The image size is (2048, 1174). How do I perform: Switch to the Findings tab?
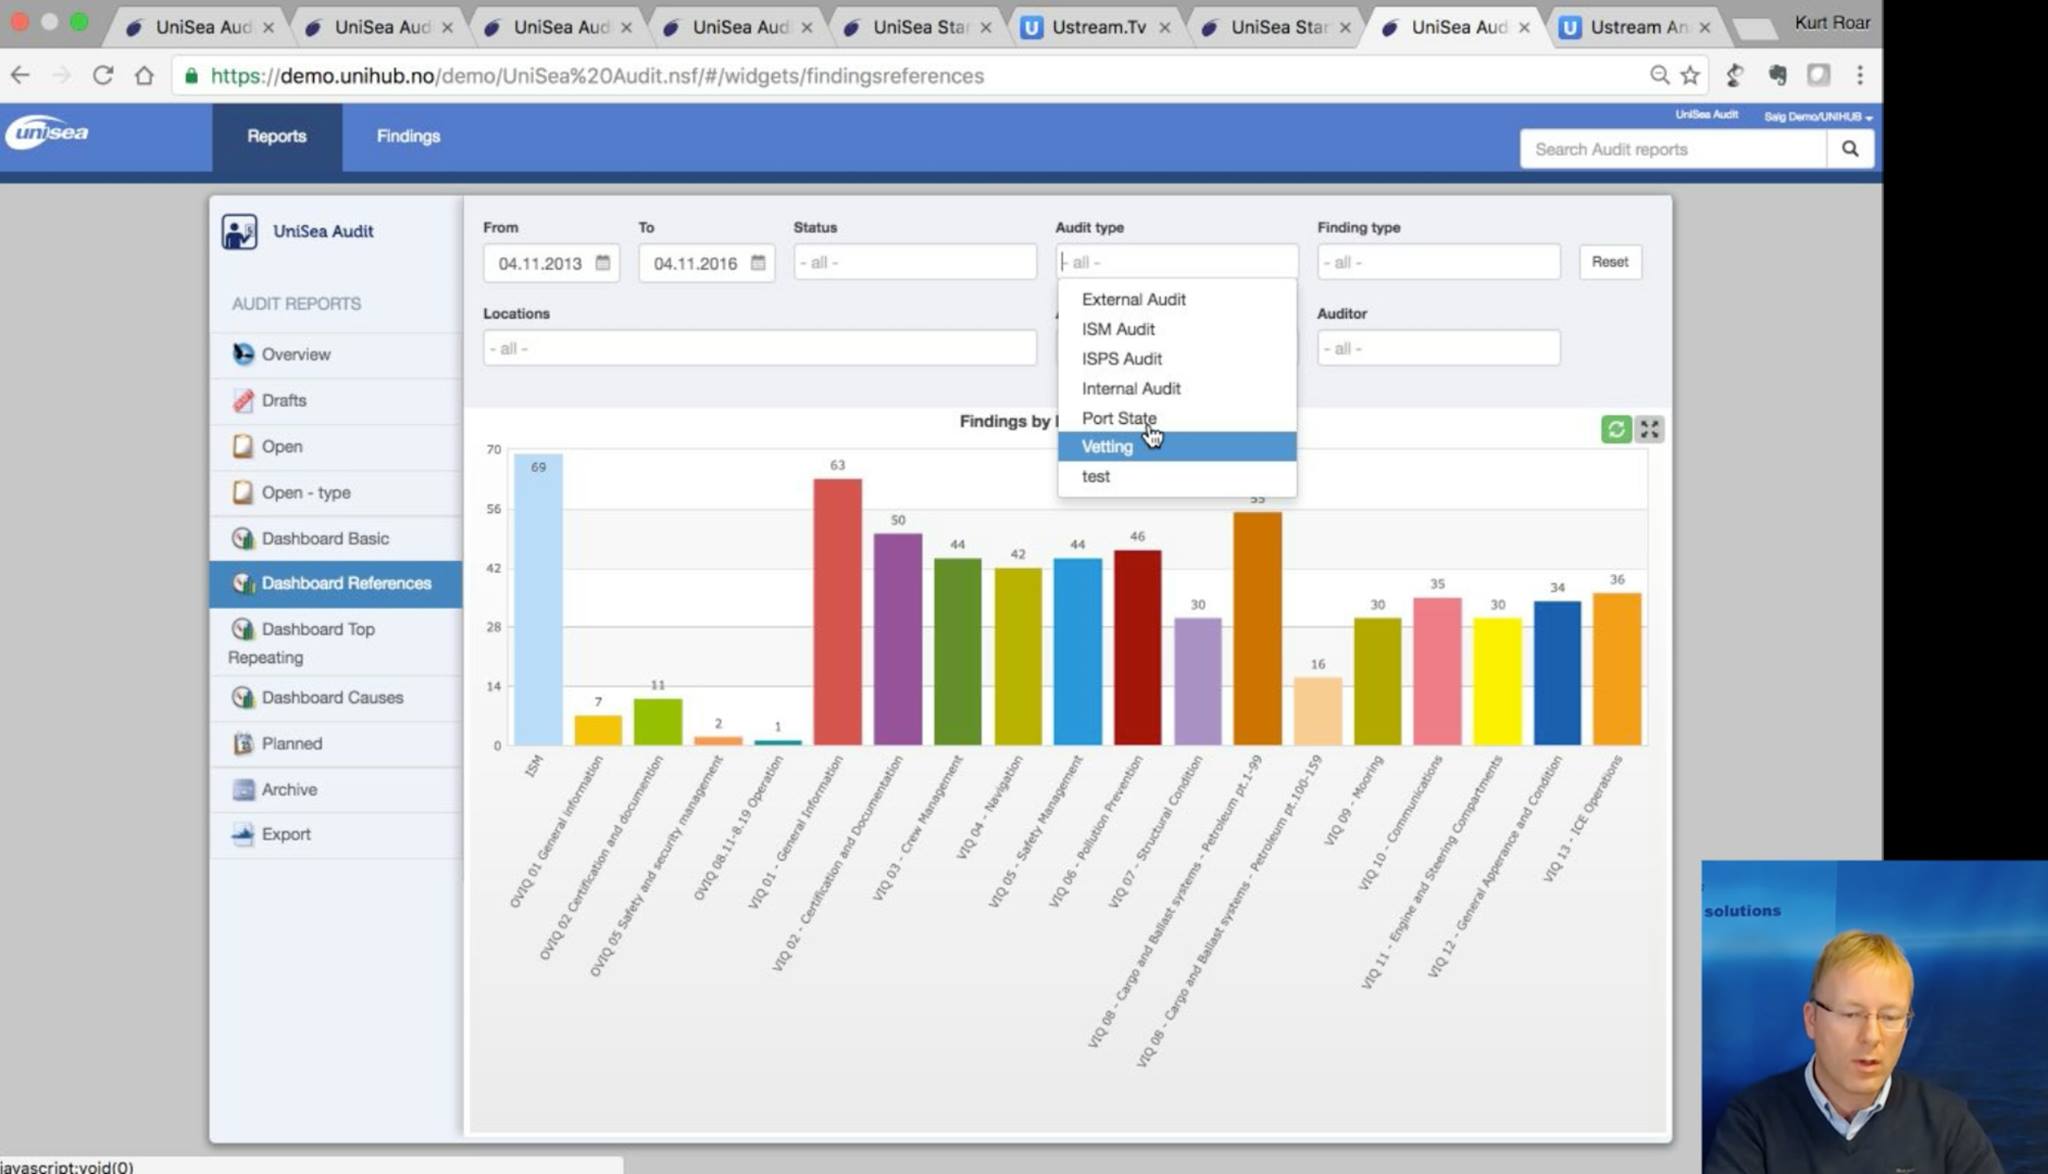408,136
